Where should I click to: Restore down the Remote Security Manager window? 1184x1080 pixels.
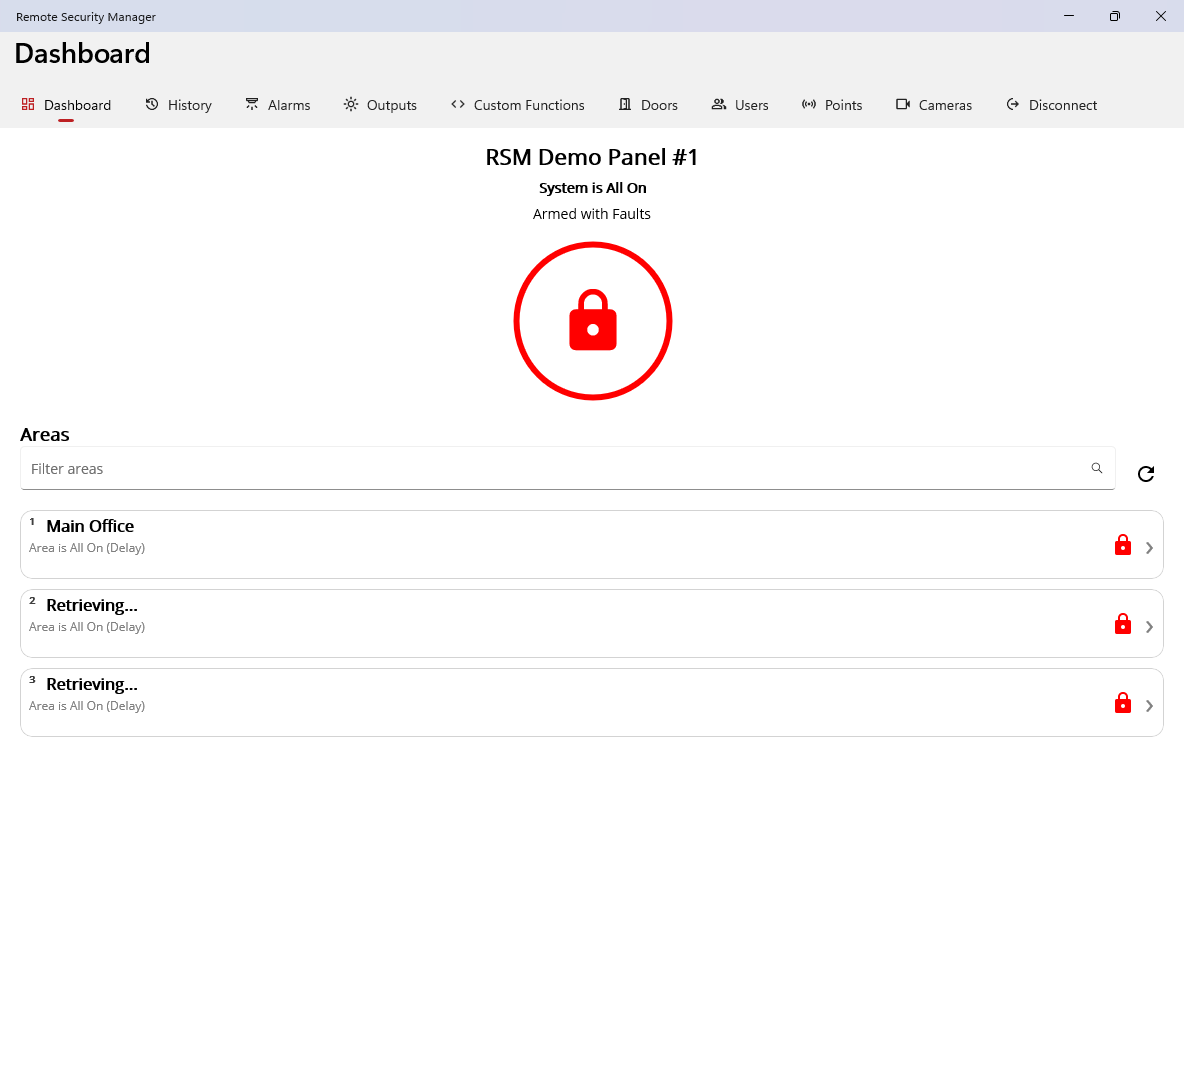1115,16
